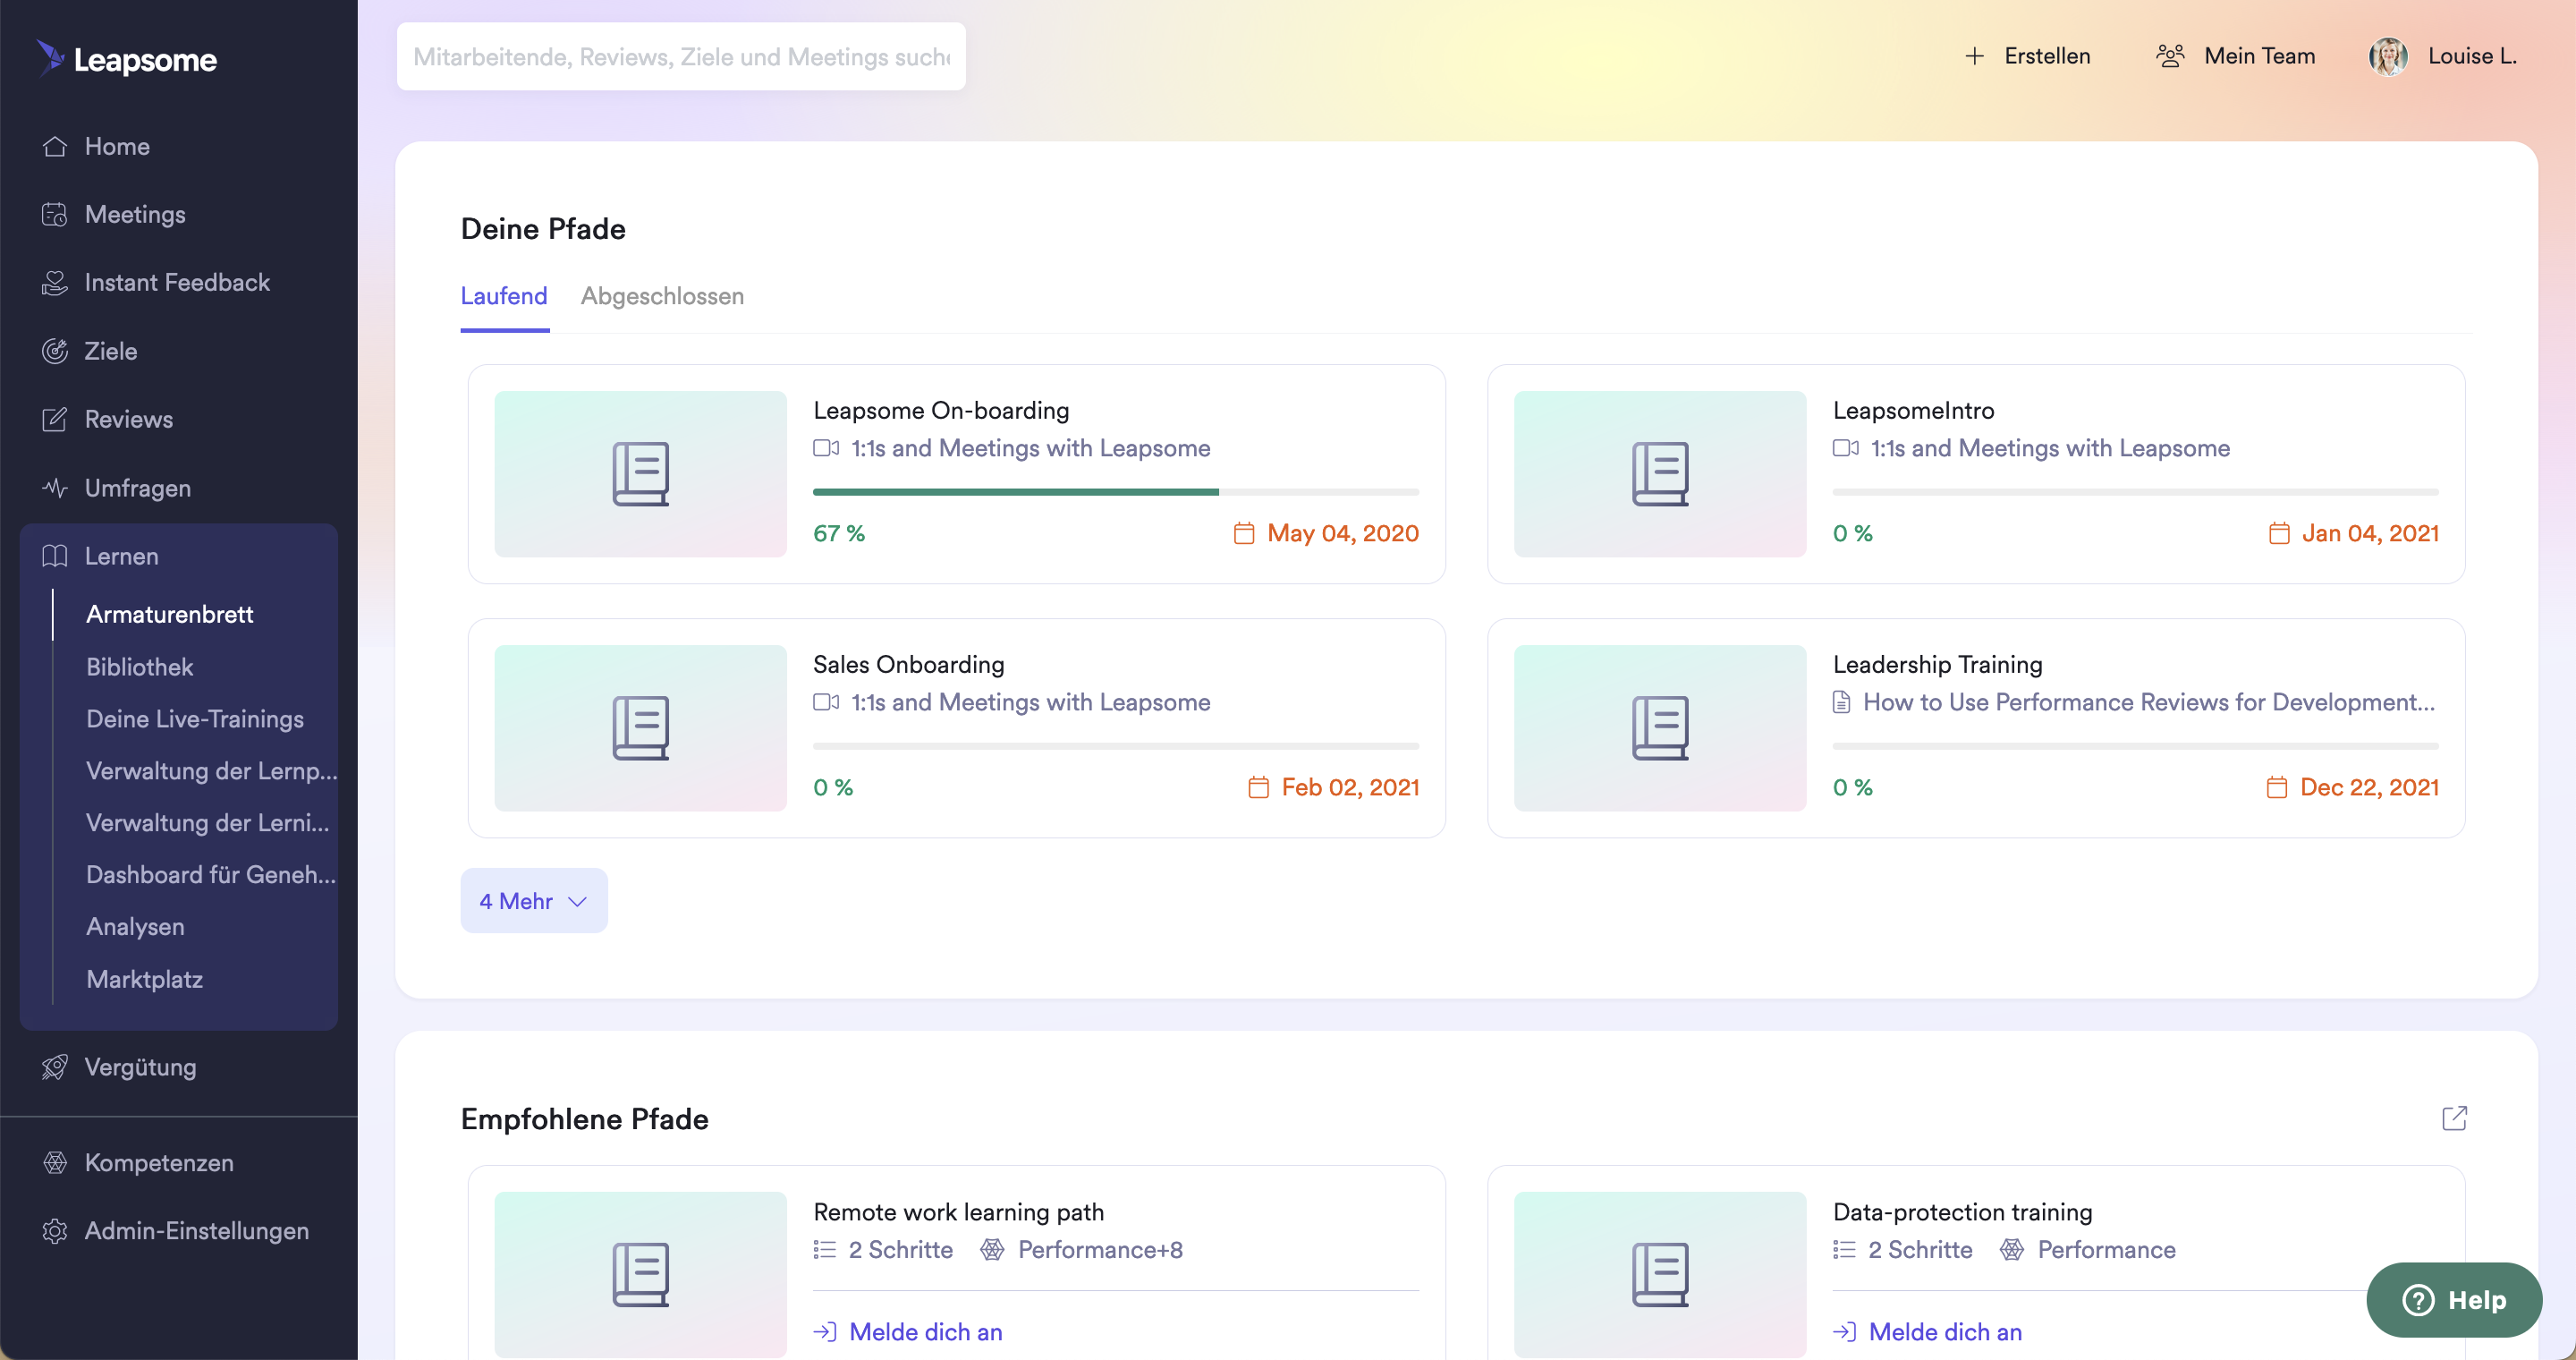Click the Ziele target icon

[x=55, y=351]
